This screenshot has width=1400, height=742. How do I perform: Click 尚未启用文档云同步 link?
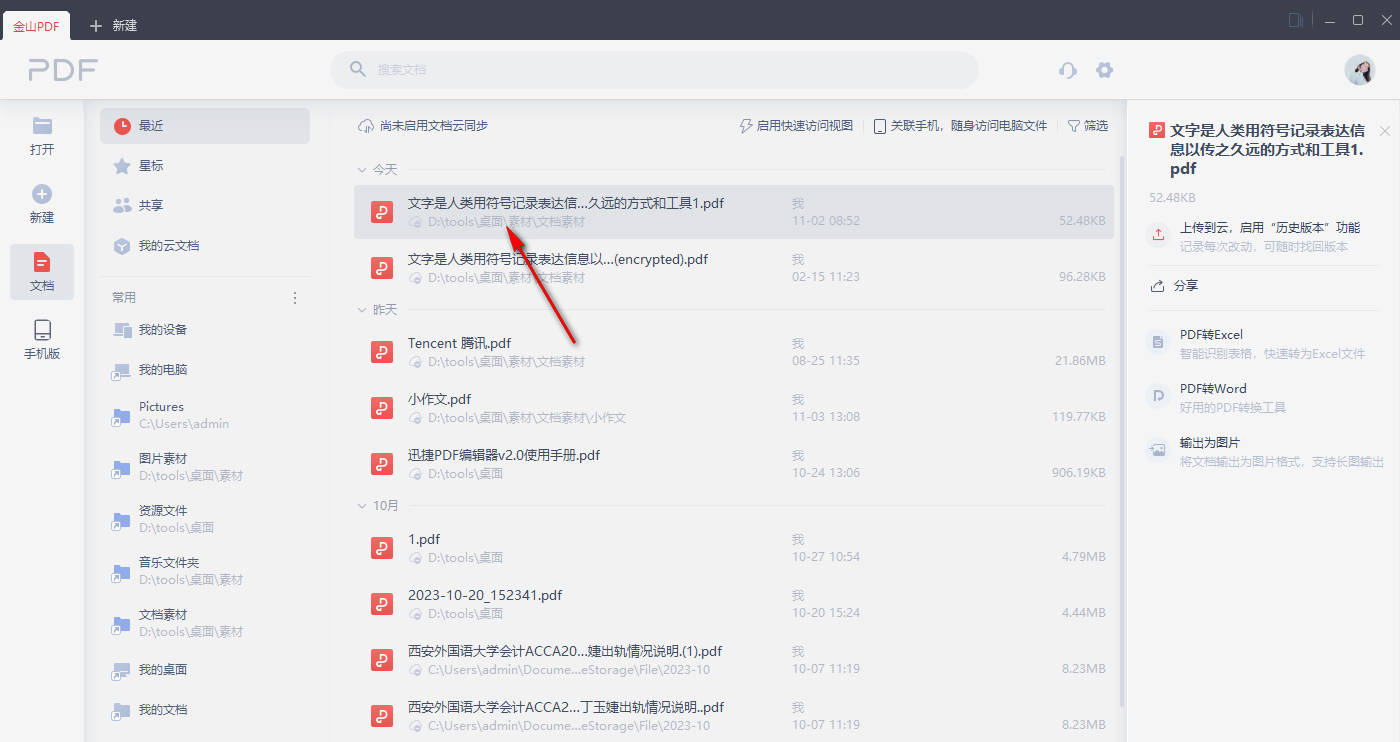tap(434, 126)
